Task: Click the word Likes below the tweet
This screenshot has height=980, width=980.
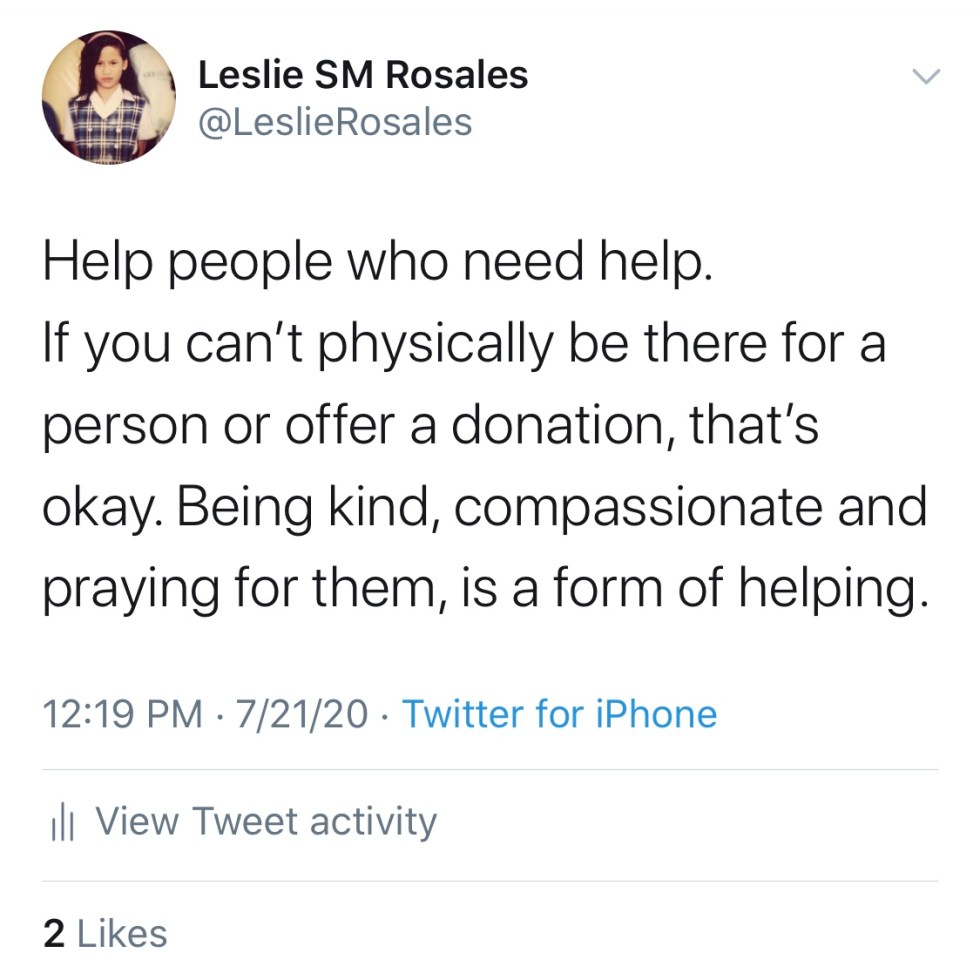Action: 122,933
